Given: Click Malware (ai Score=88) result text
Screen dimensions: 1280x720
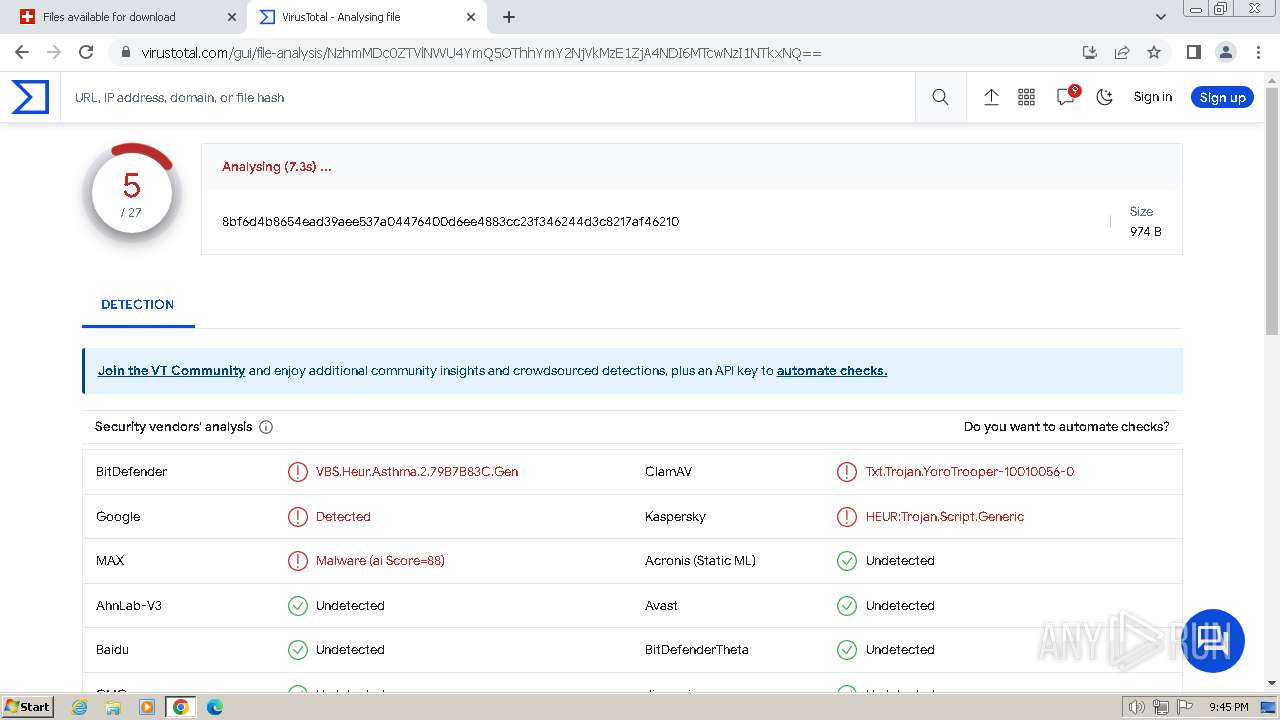Looking at the screenshot, I should 380,561.
